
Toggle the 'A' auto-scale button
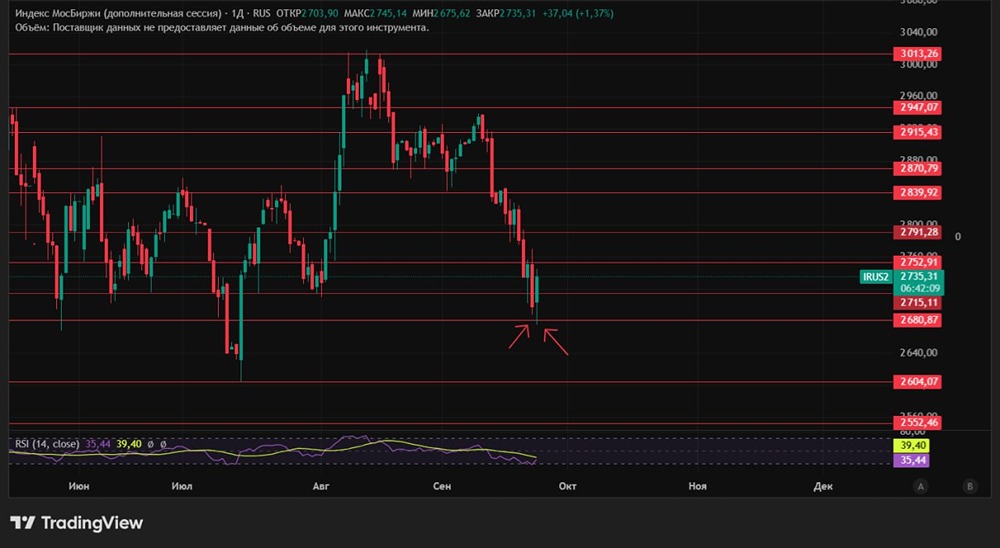click(x=920, y=486)
